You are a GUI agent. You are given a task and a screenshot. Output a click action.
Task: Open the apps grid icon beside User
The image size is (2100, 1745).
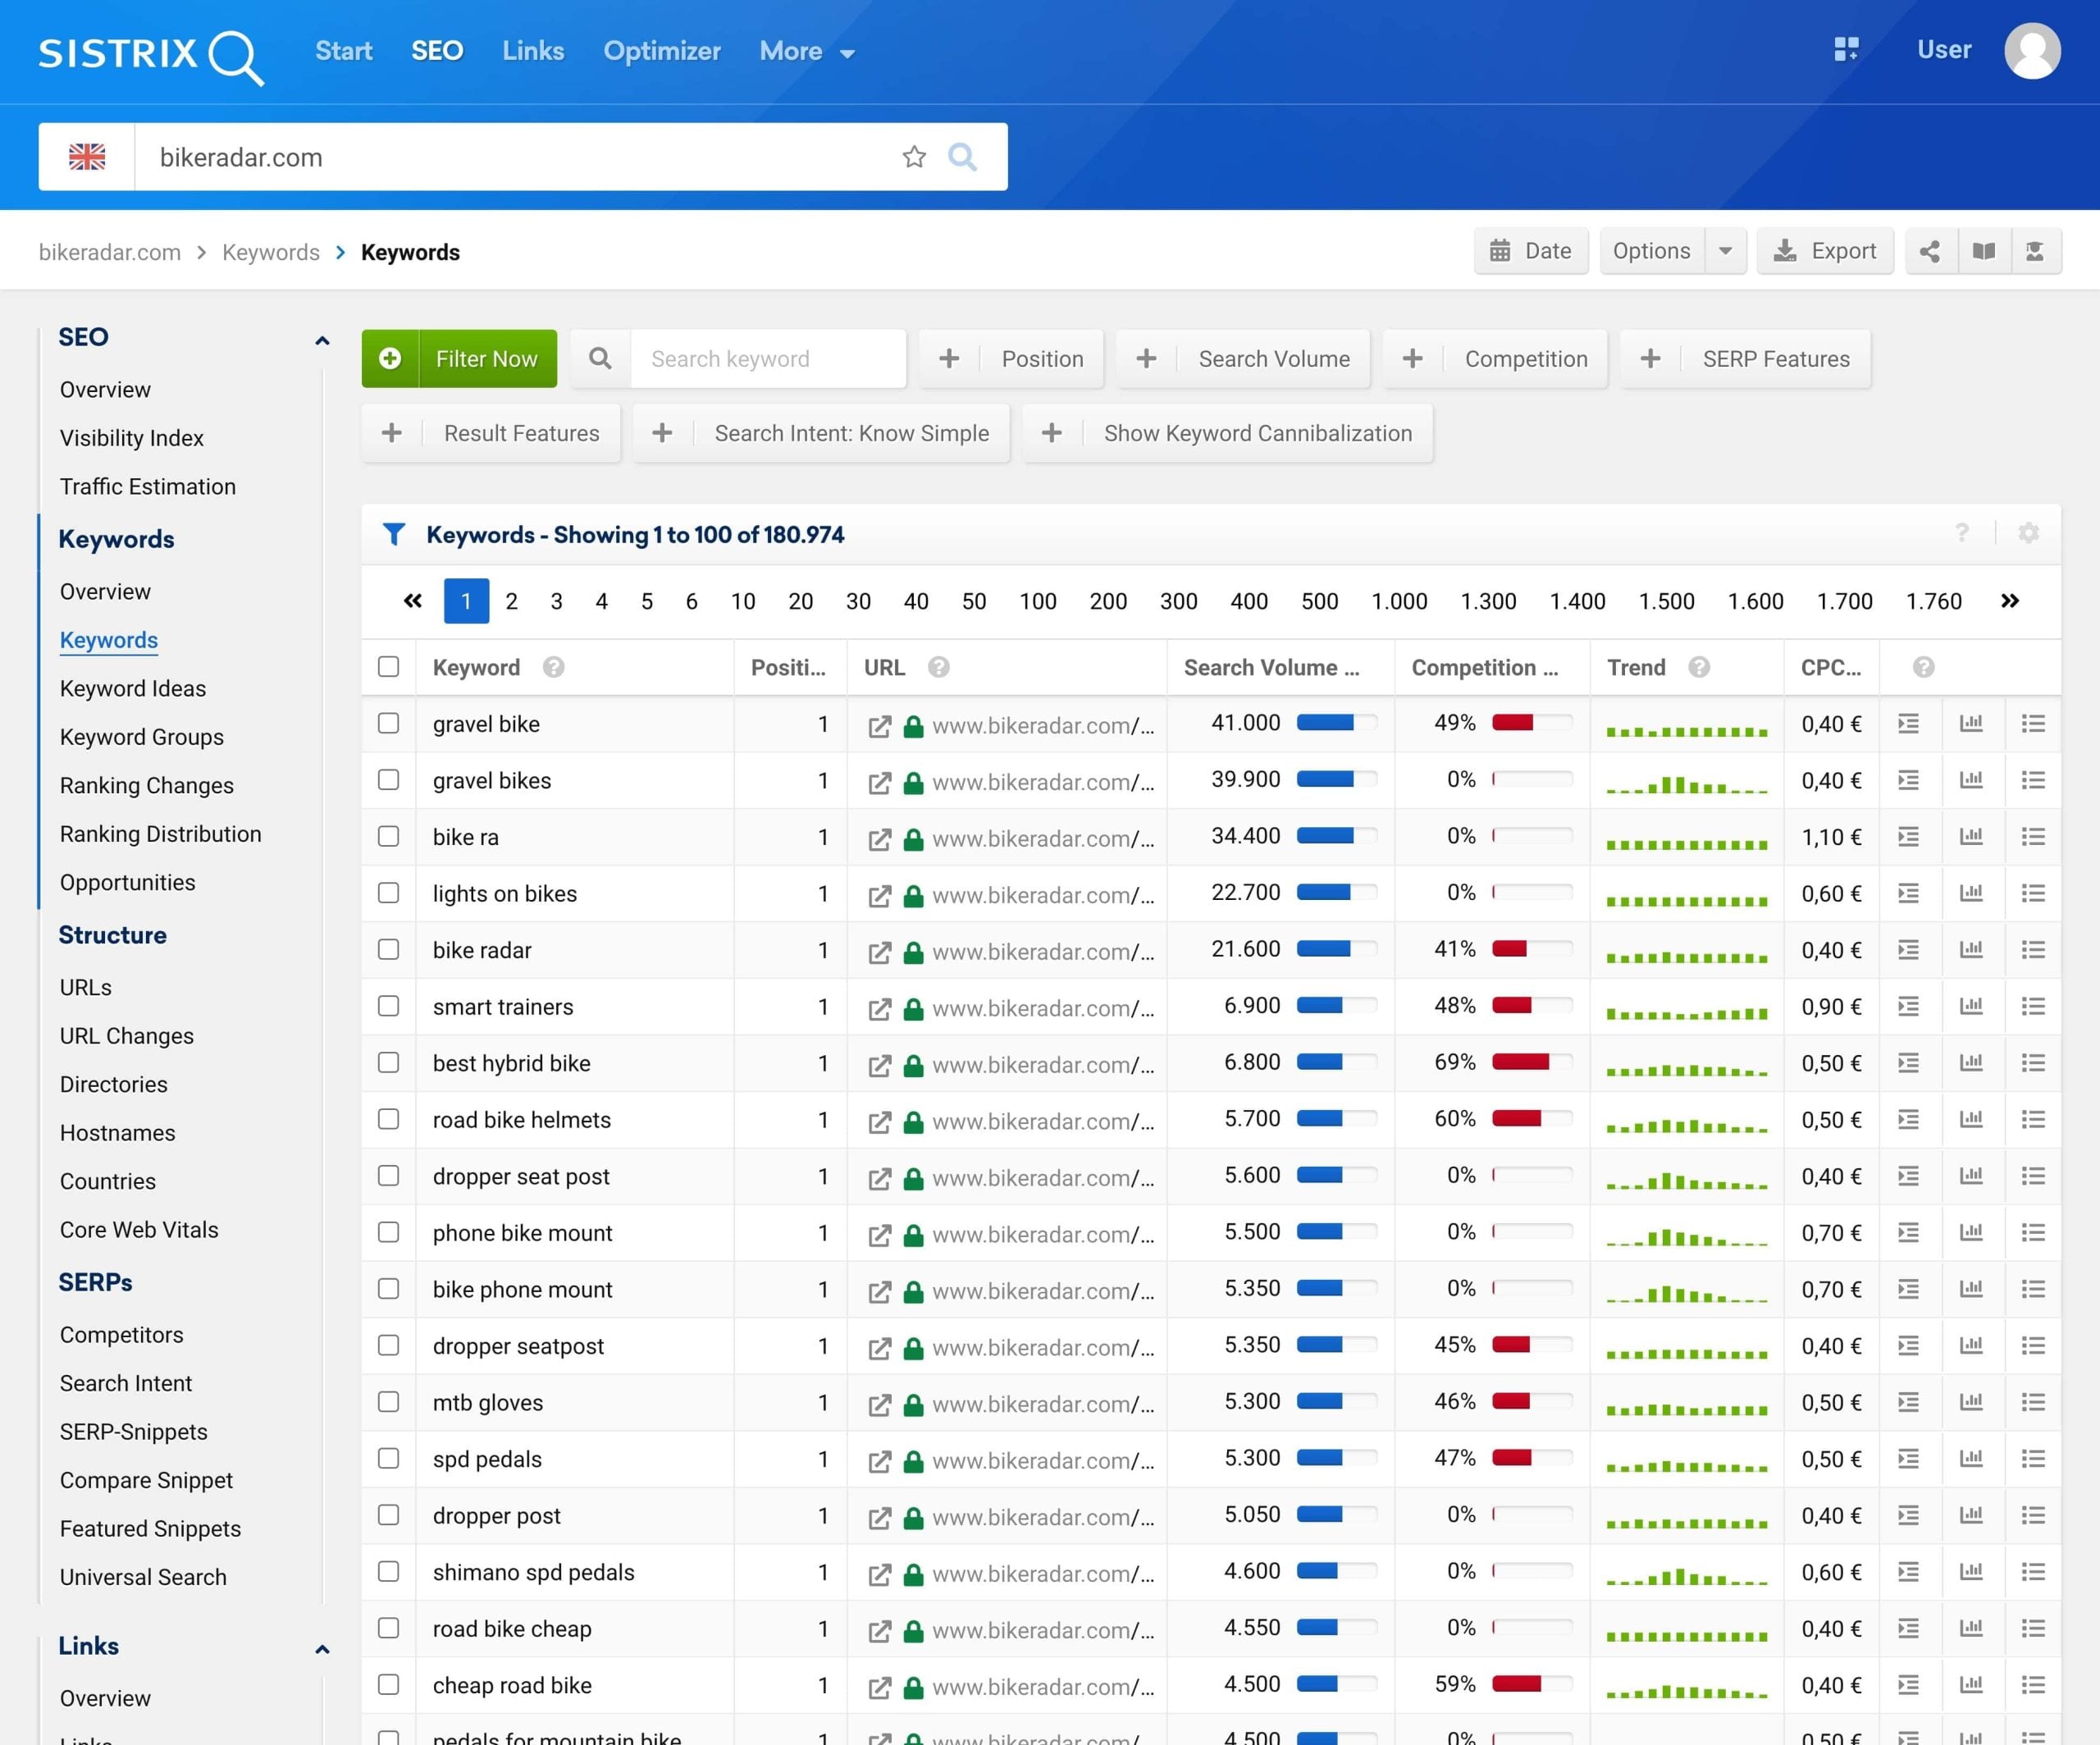tap(1846, 49)
